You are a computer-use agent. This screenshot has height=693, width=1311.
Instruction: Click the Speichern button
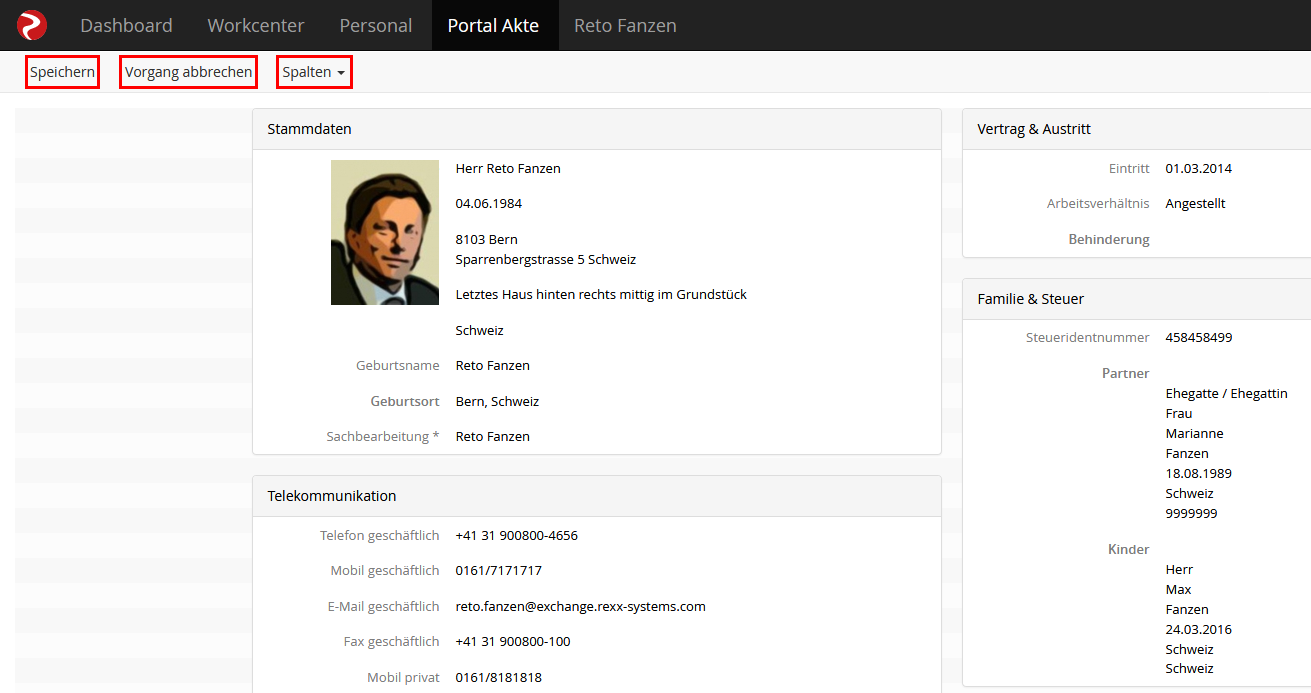[x=62, y=72]
